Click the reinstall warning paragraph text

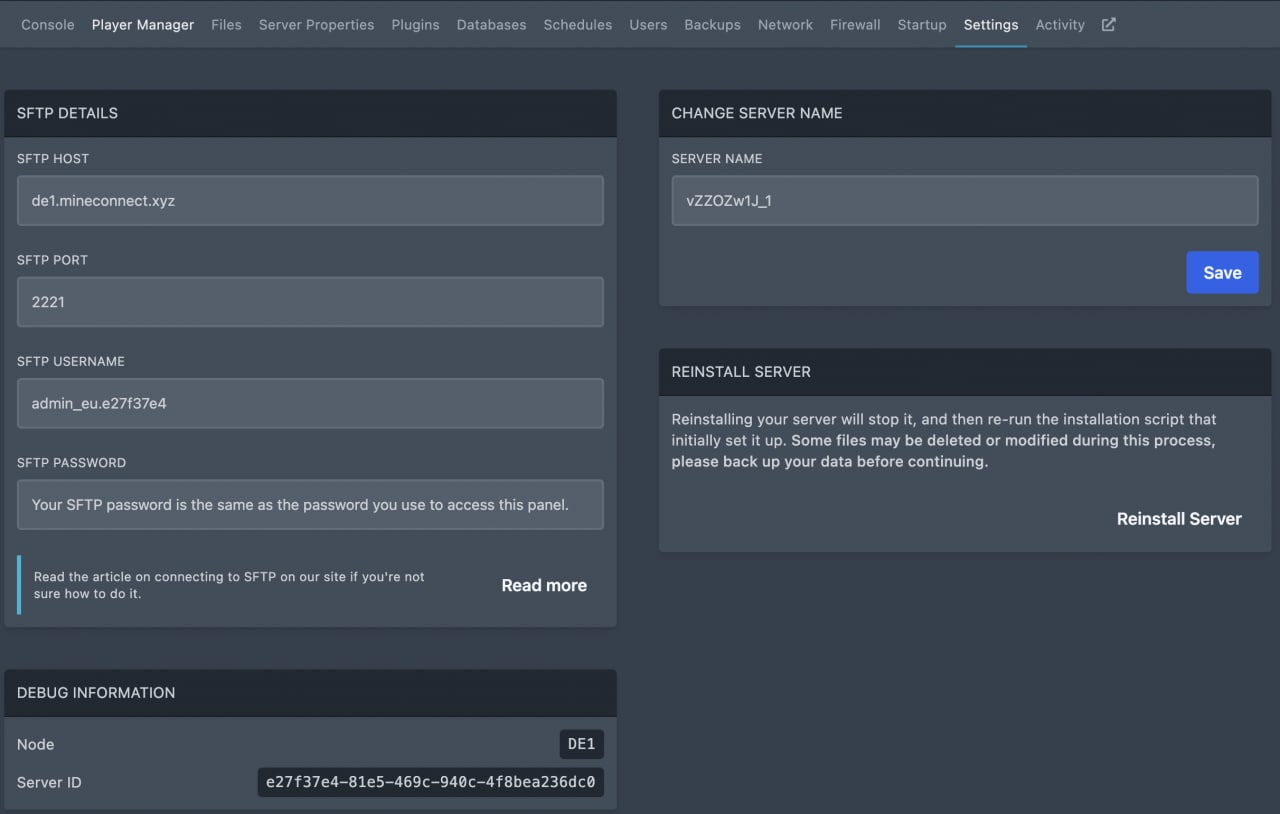[x=944, y=440]
